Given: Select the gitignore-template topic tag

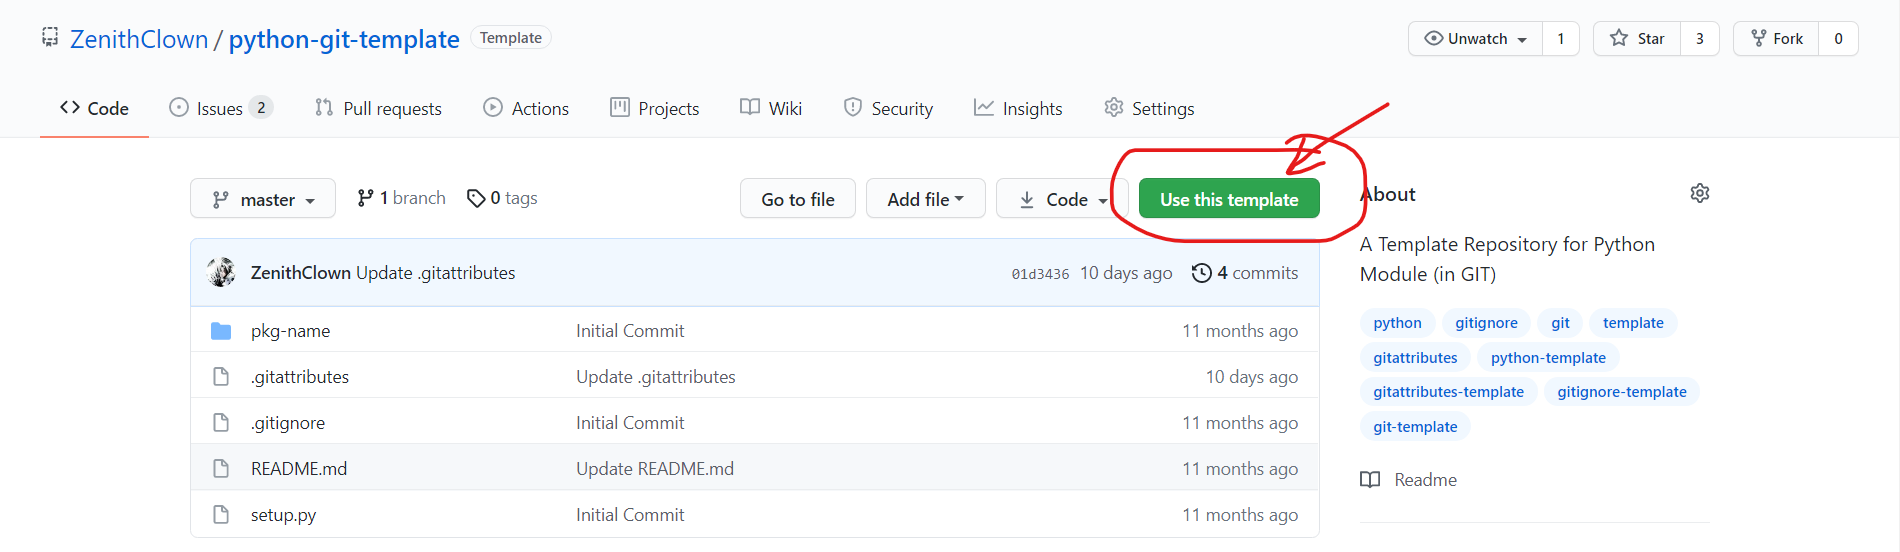Looking at the screenshot, I should 1622,392.
